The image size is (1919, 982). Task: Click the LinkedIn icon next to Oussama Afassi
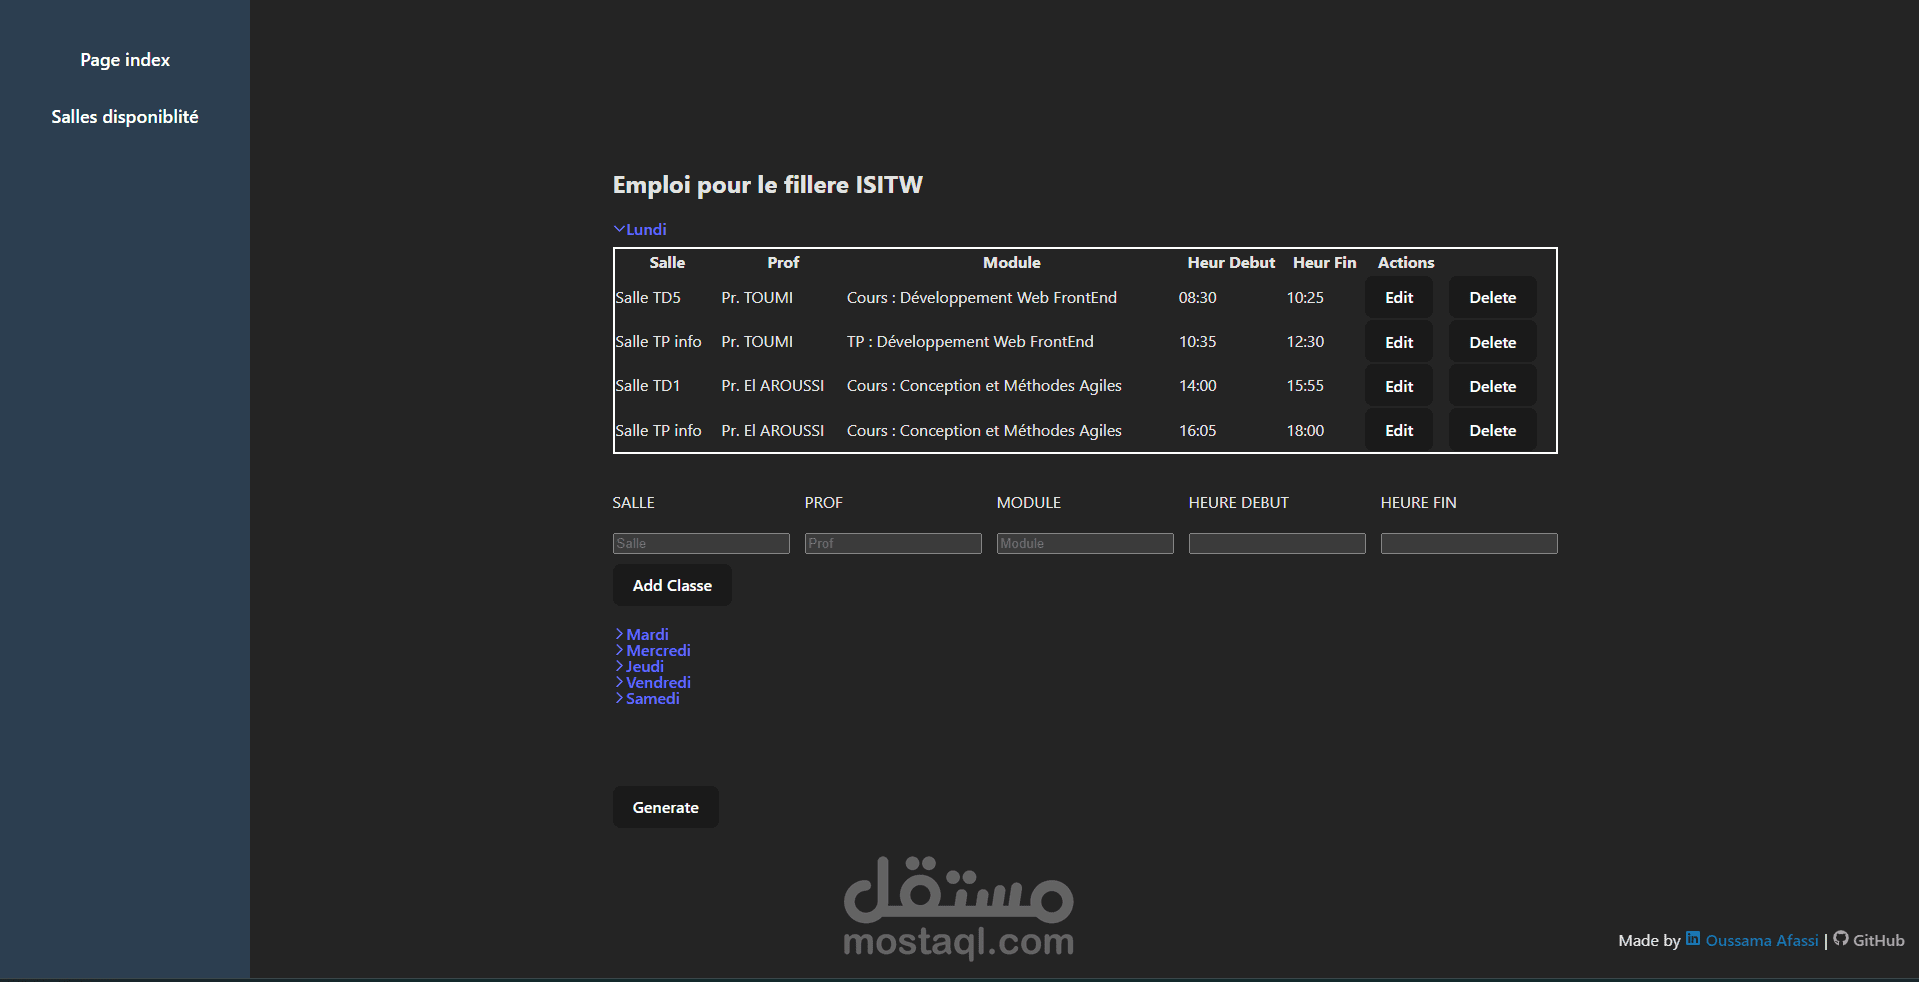[x=1692, y=939]
